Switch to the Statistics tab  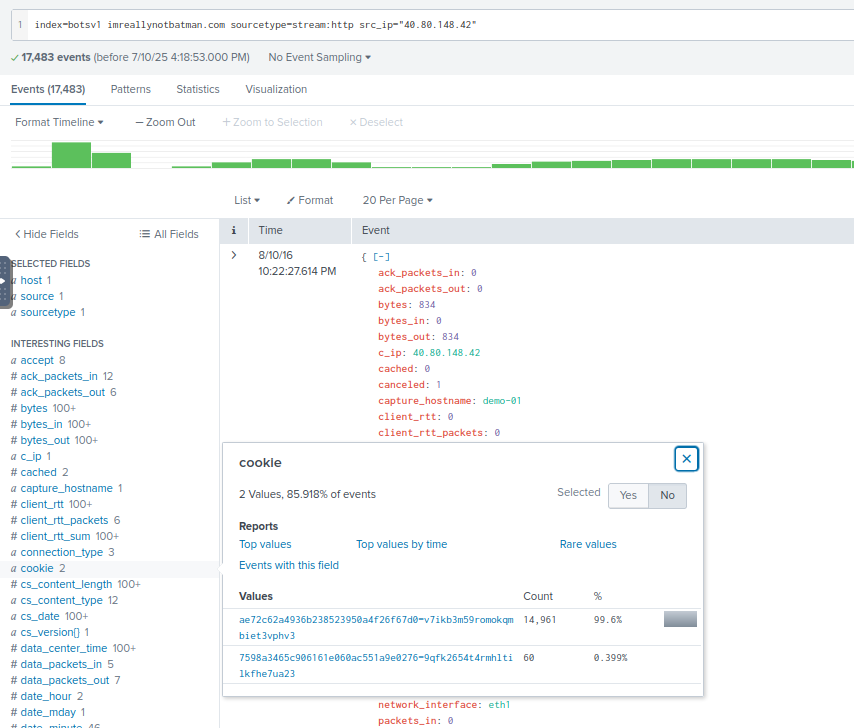pos(198,89)
